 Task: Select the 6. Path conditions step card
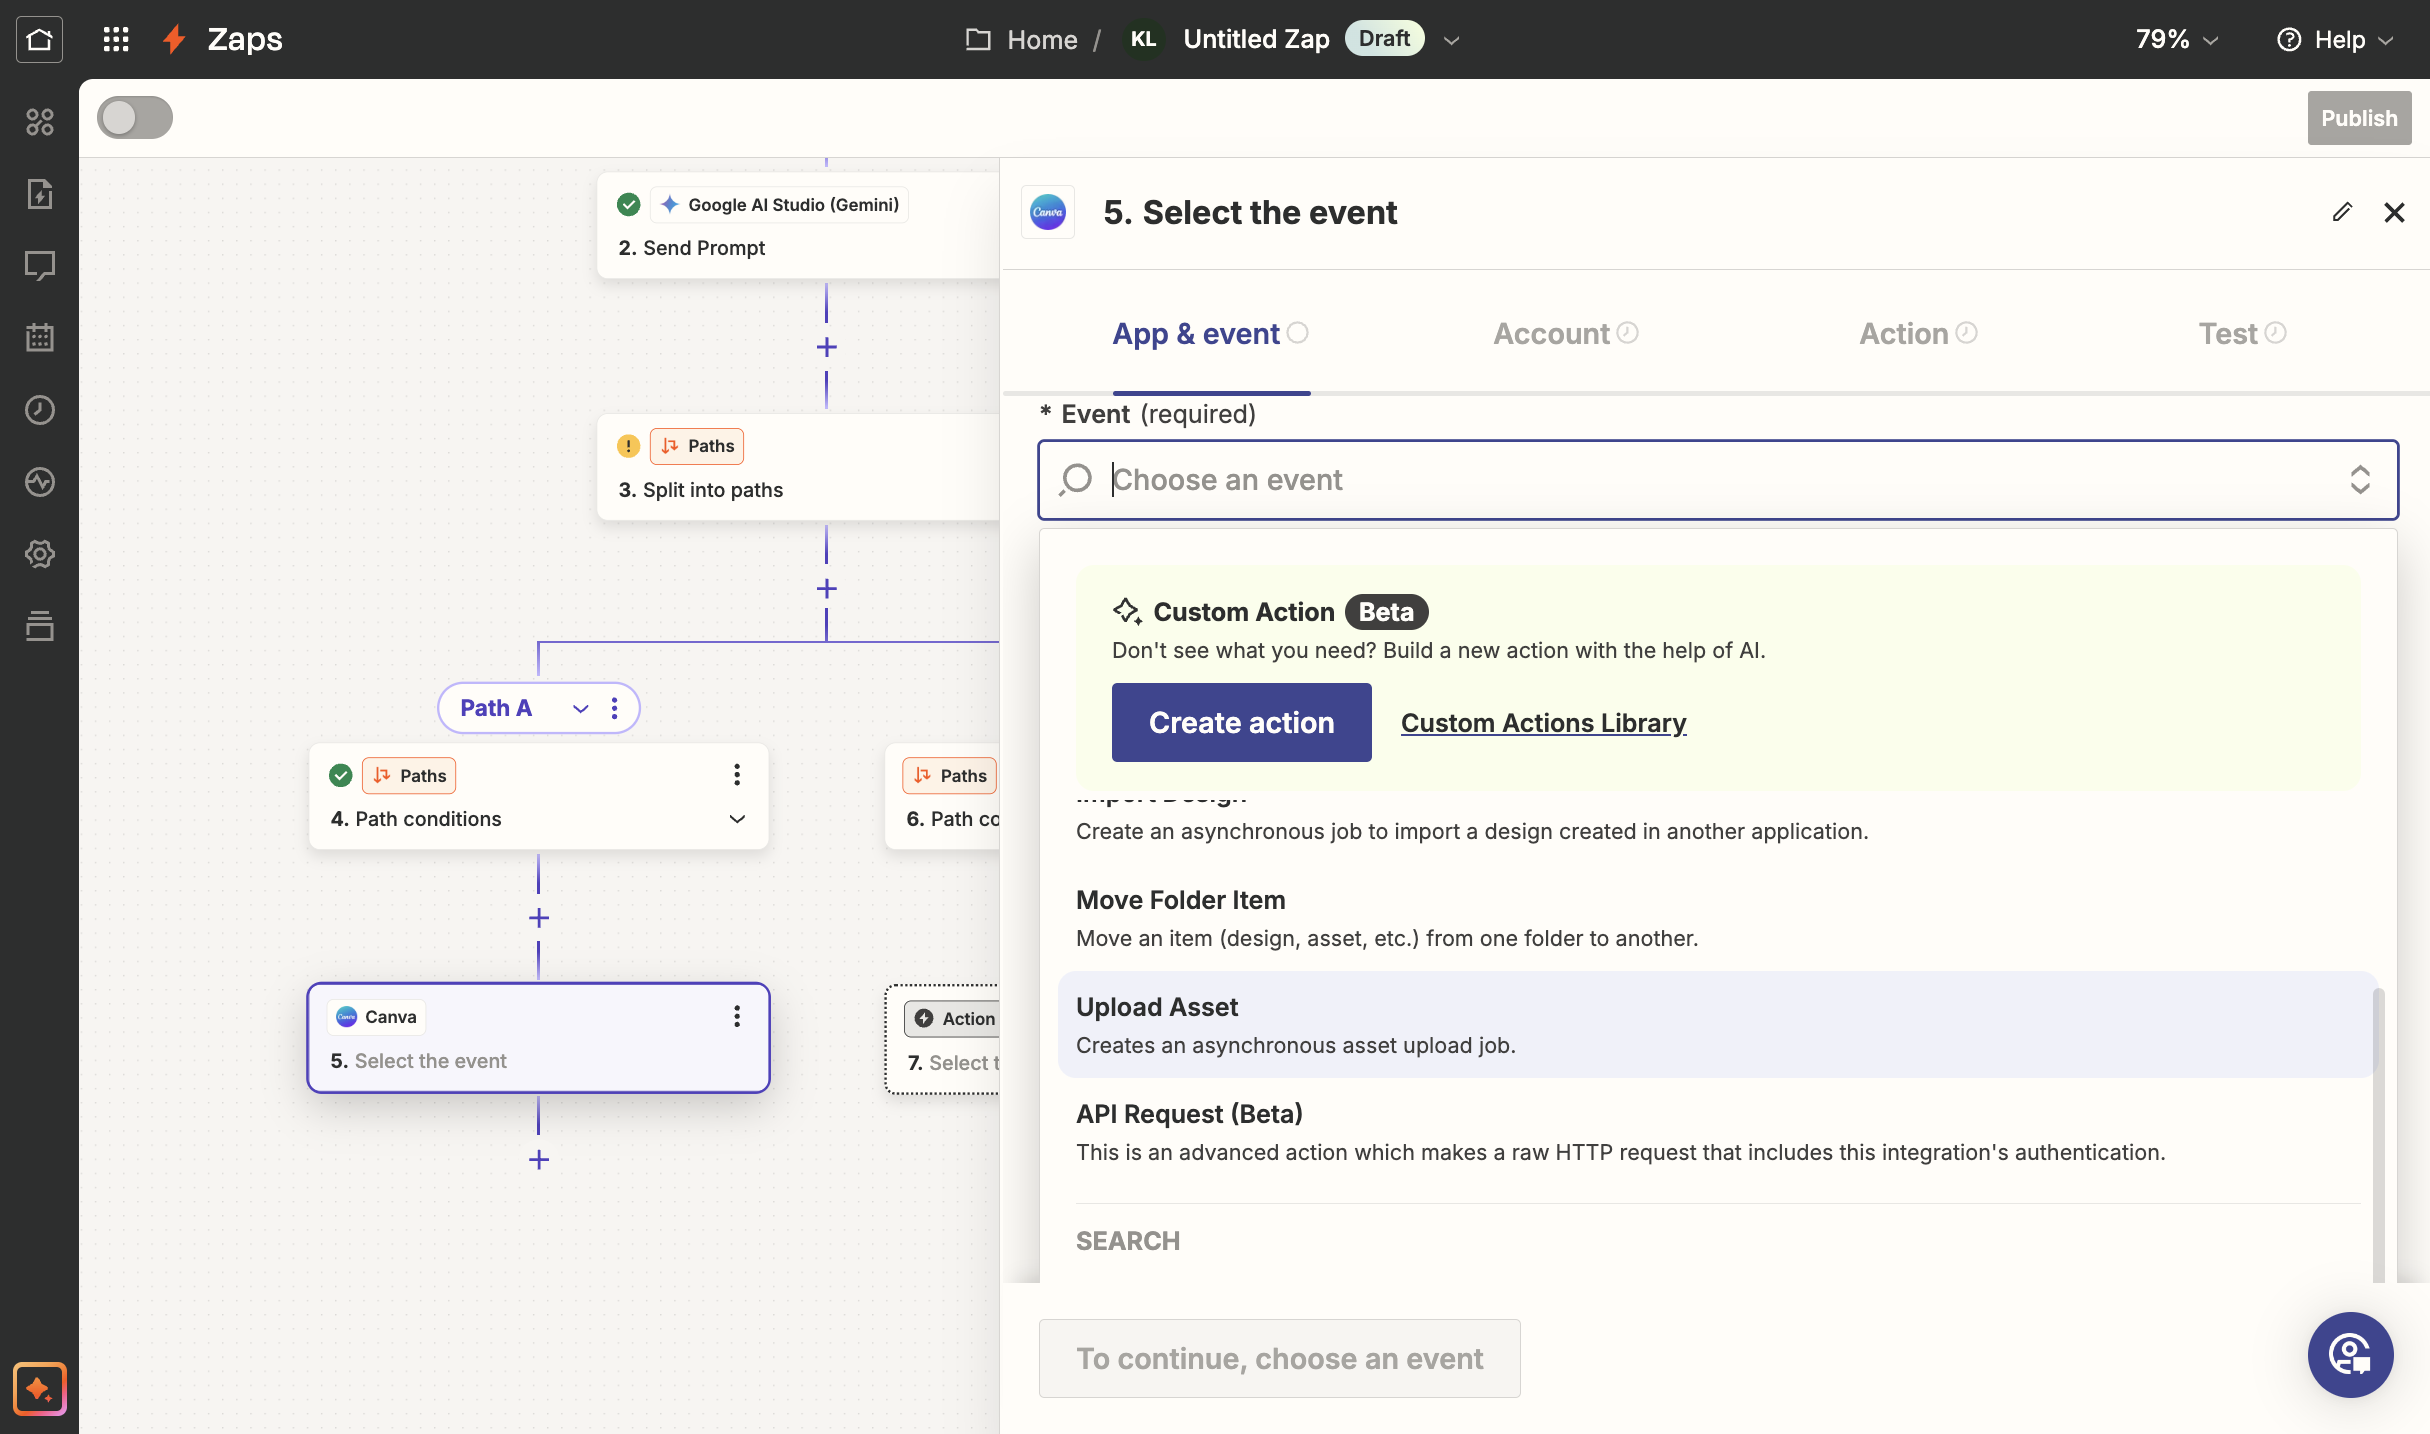click(x=942, y=796)
